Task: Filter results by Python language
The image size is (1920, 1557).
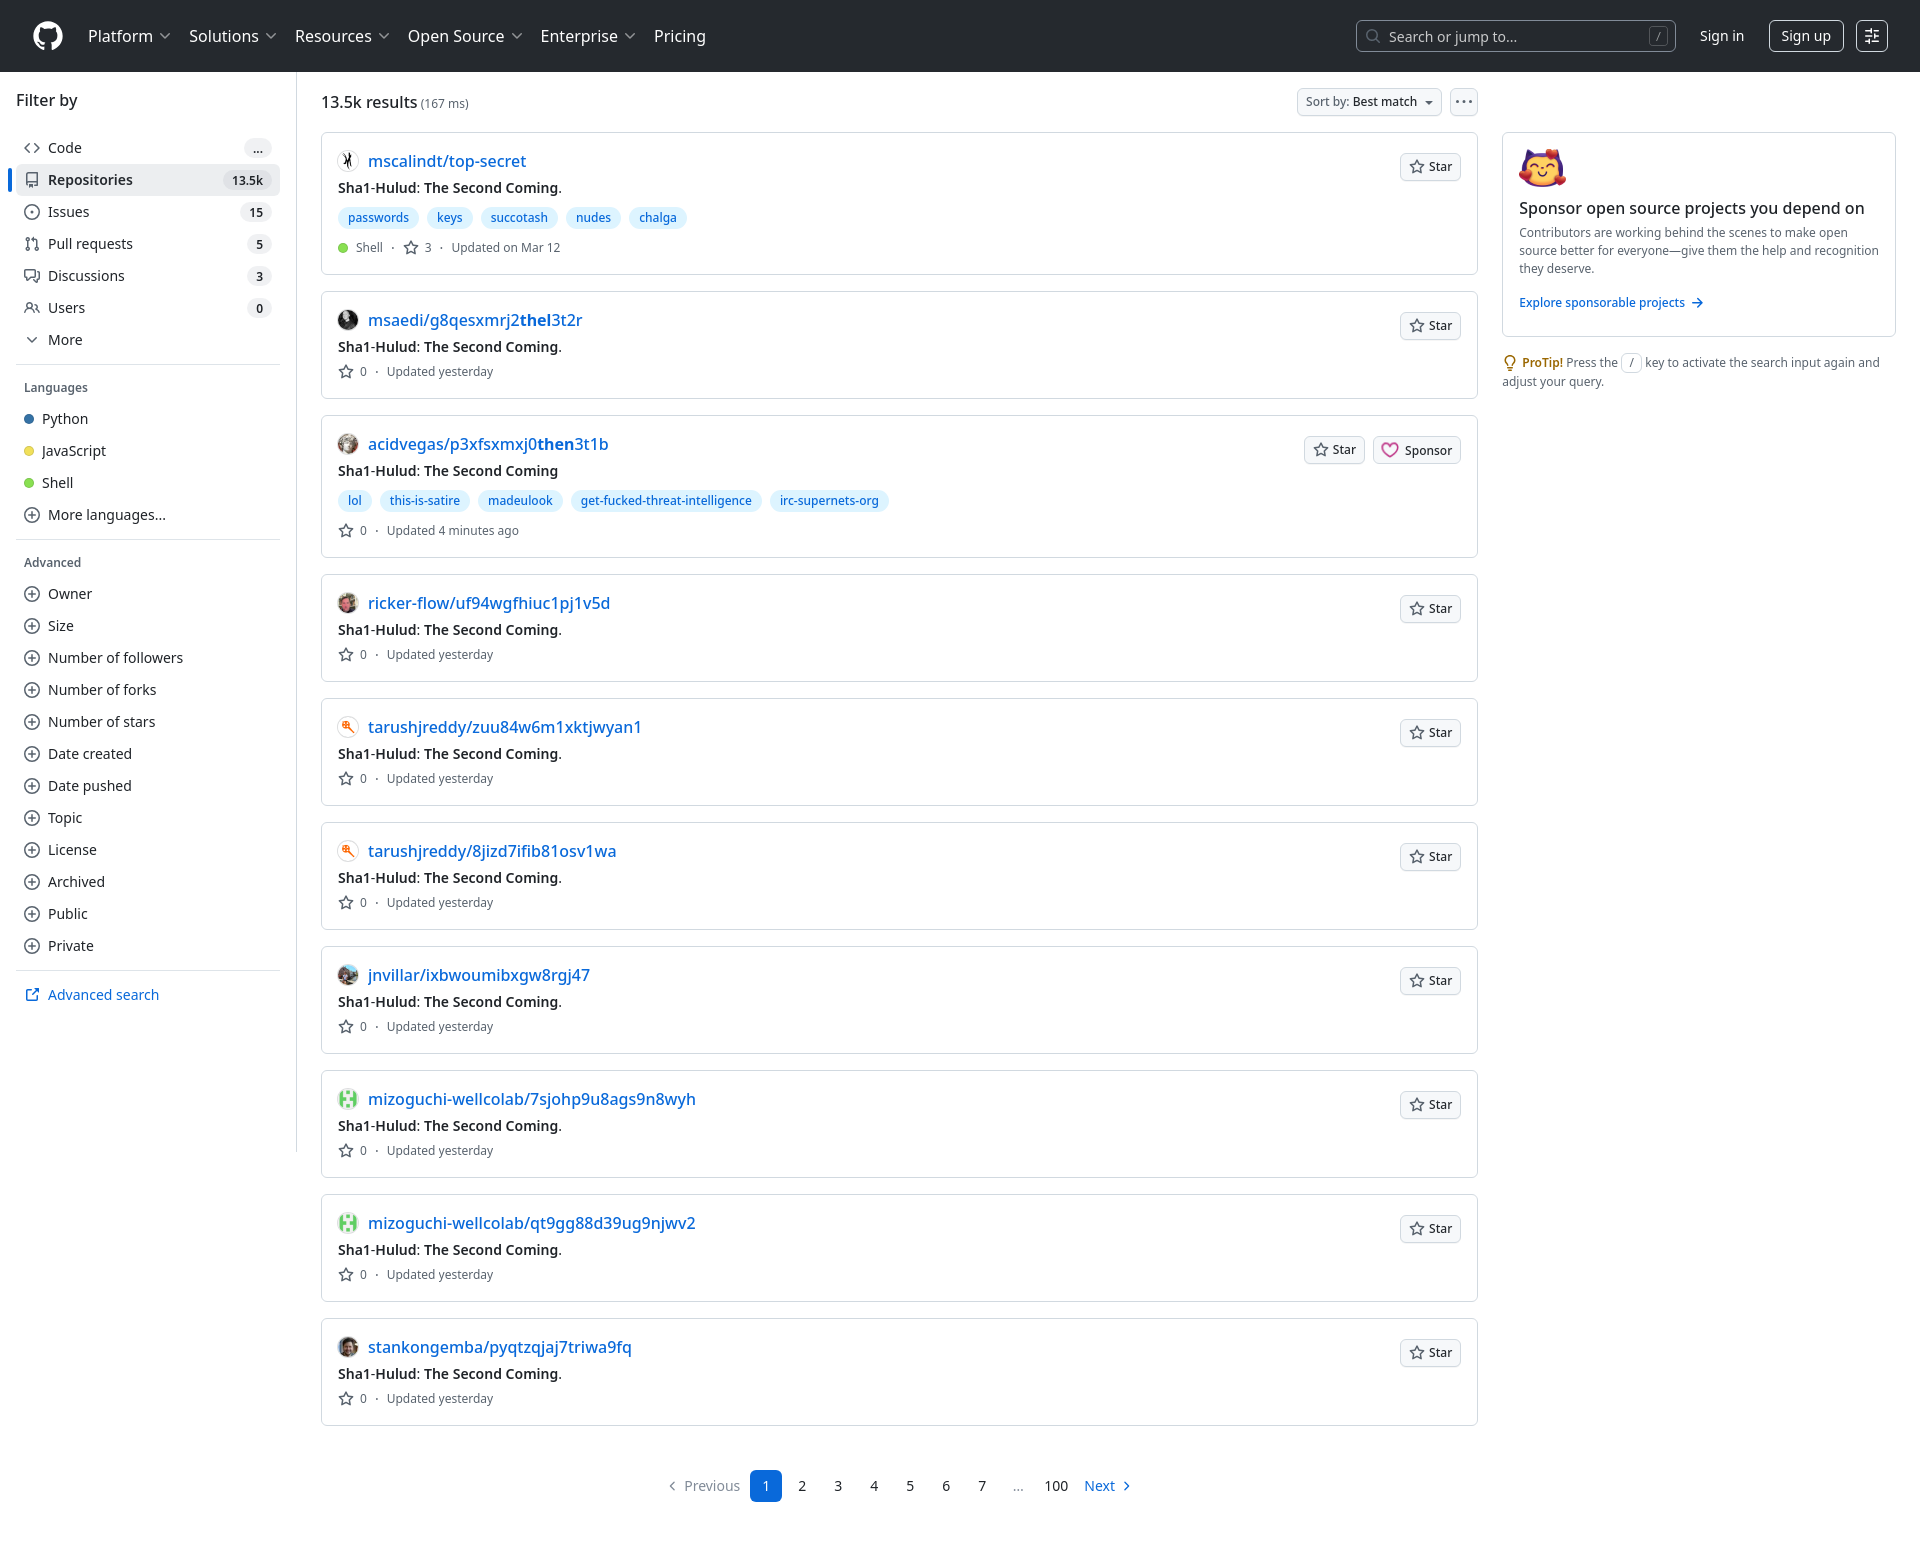Action: (64, 419)
